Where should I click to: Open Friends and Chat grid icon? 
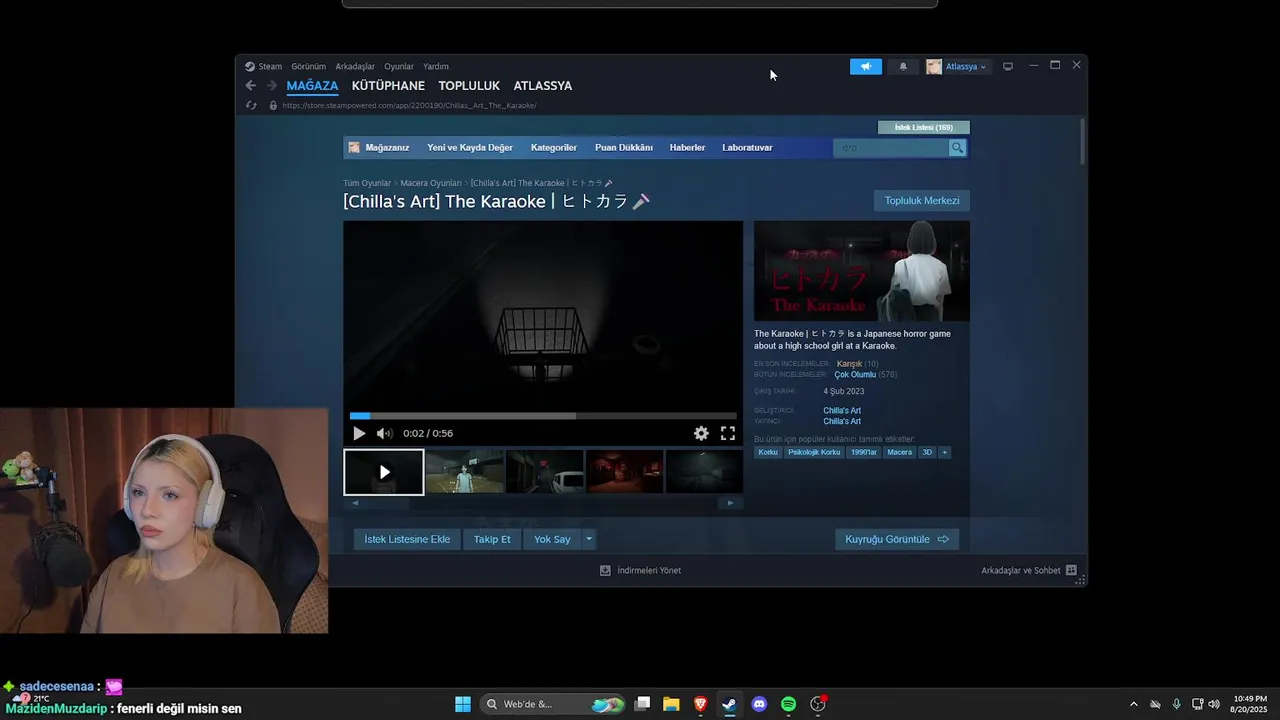[x=1071, y=570]
